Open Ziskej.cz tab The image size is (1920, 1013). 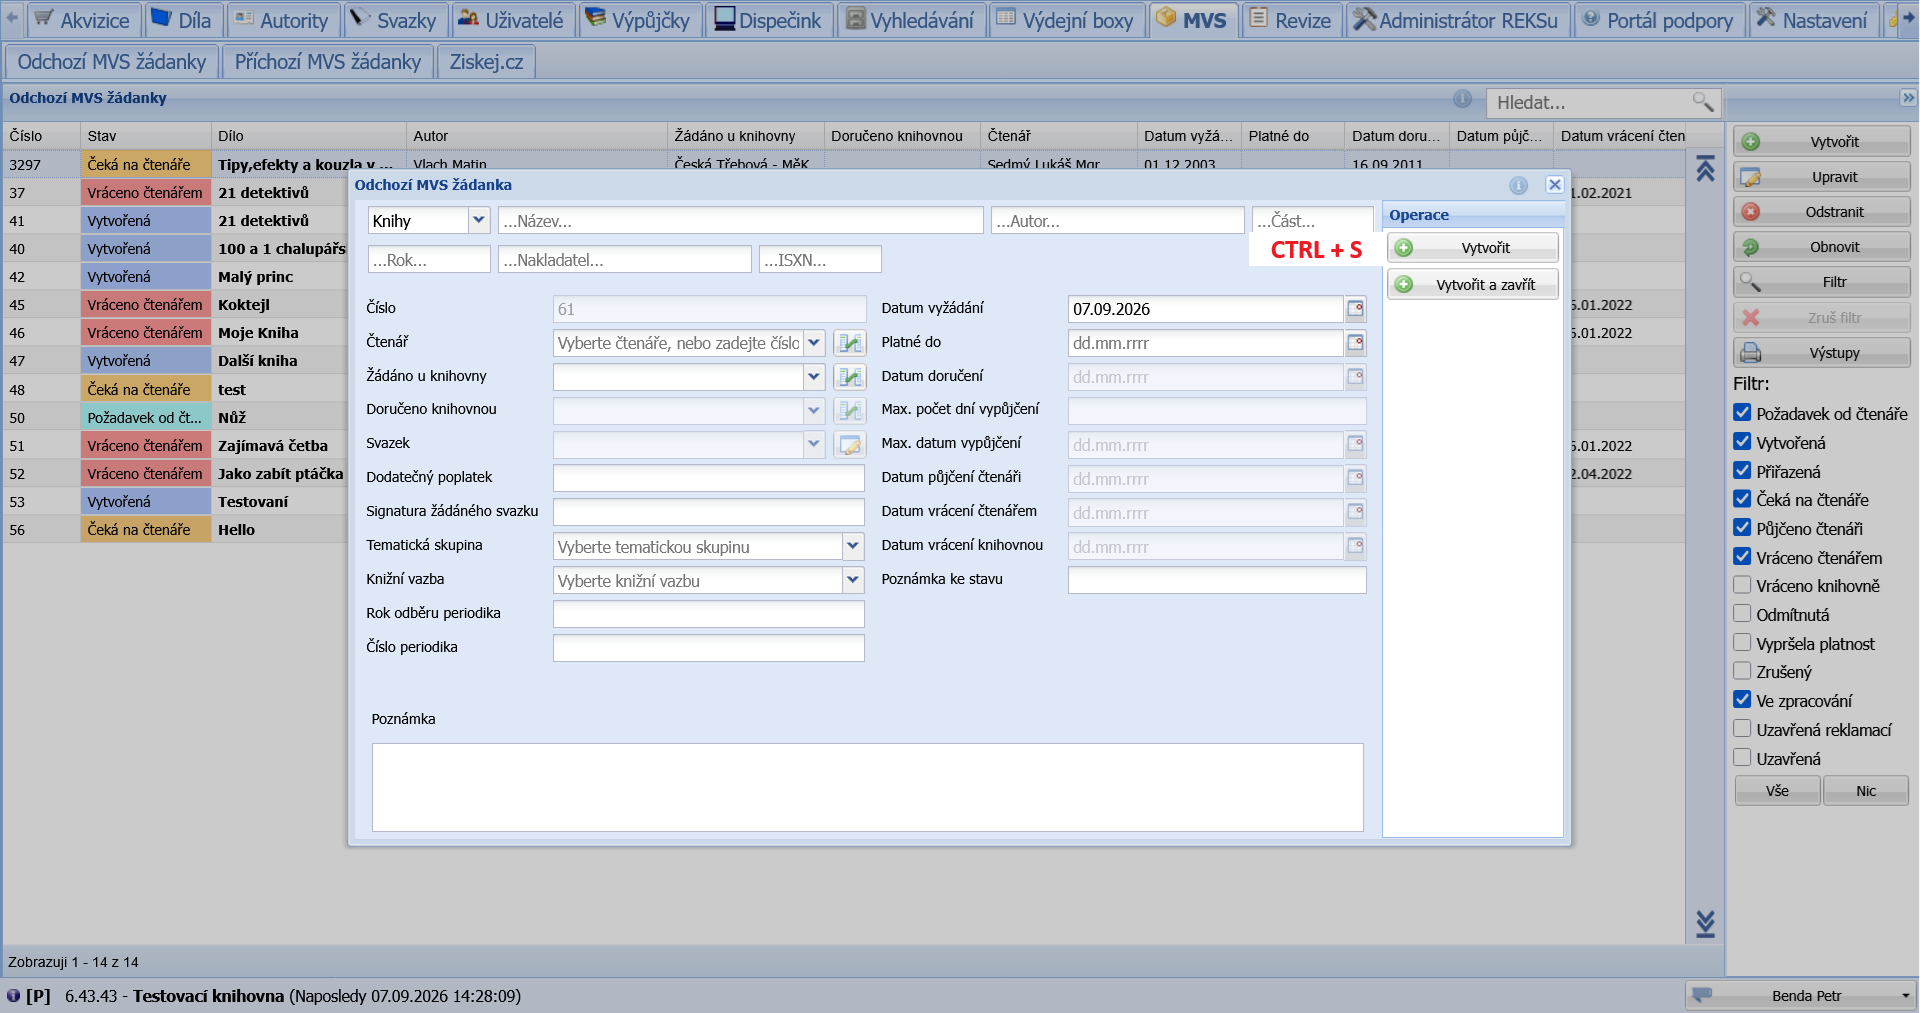tap(486, 62)
